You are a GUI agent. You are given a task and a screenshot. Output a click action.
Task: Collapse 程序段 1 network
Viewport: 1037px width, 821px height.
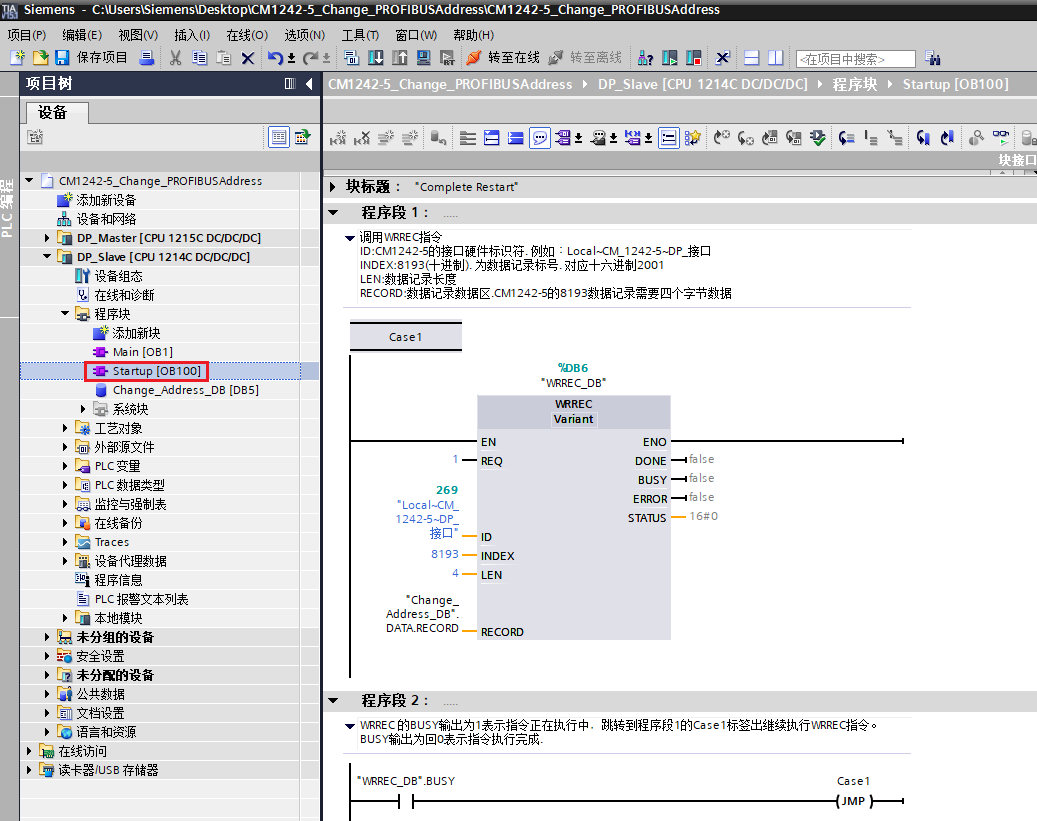(x=333, y=212)
